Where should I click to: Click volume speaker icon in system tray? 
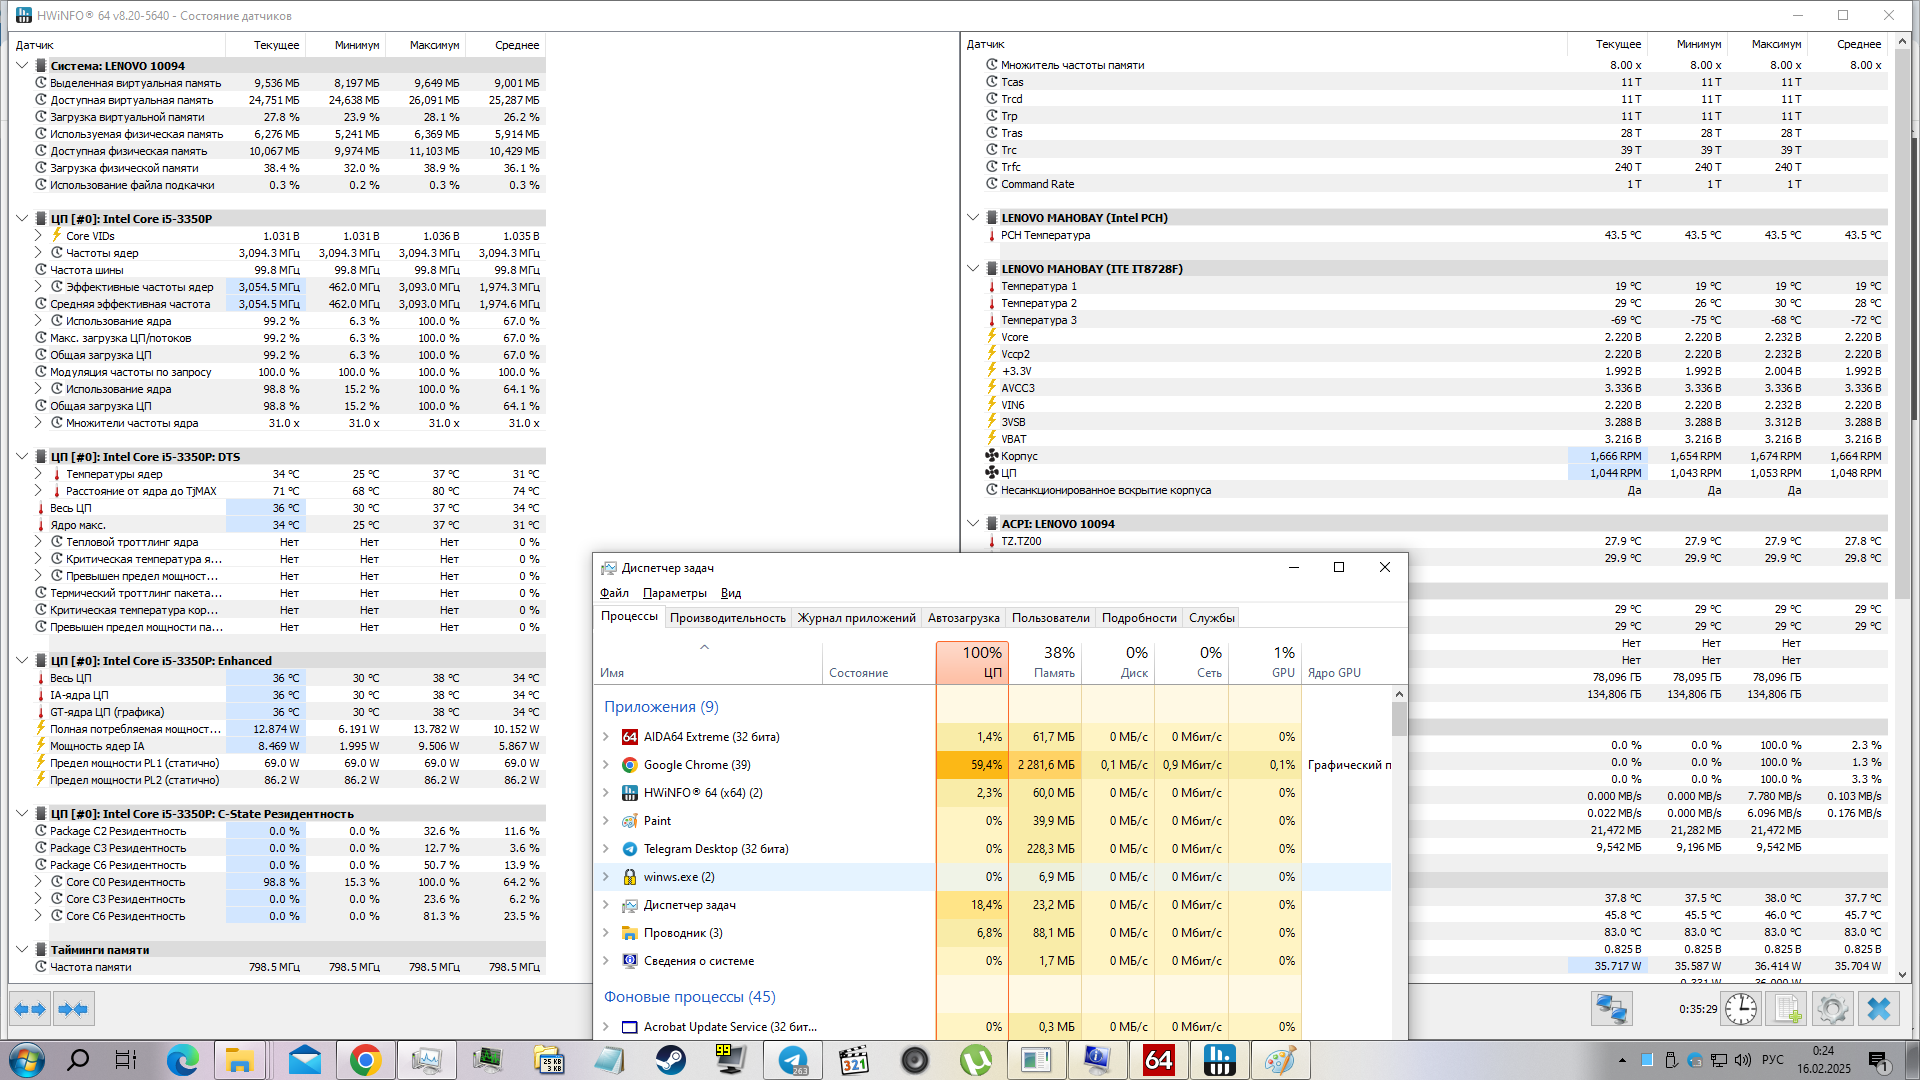pos(1743,1060)
